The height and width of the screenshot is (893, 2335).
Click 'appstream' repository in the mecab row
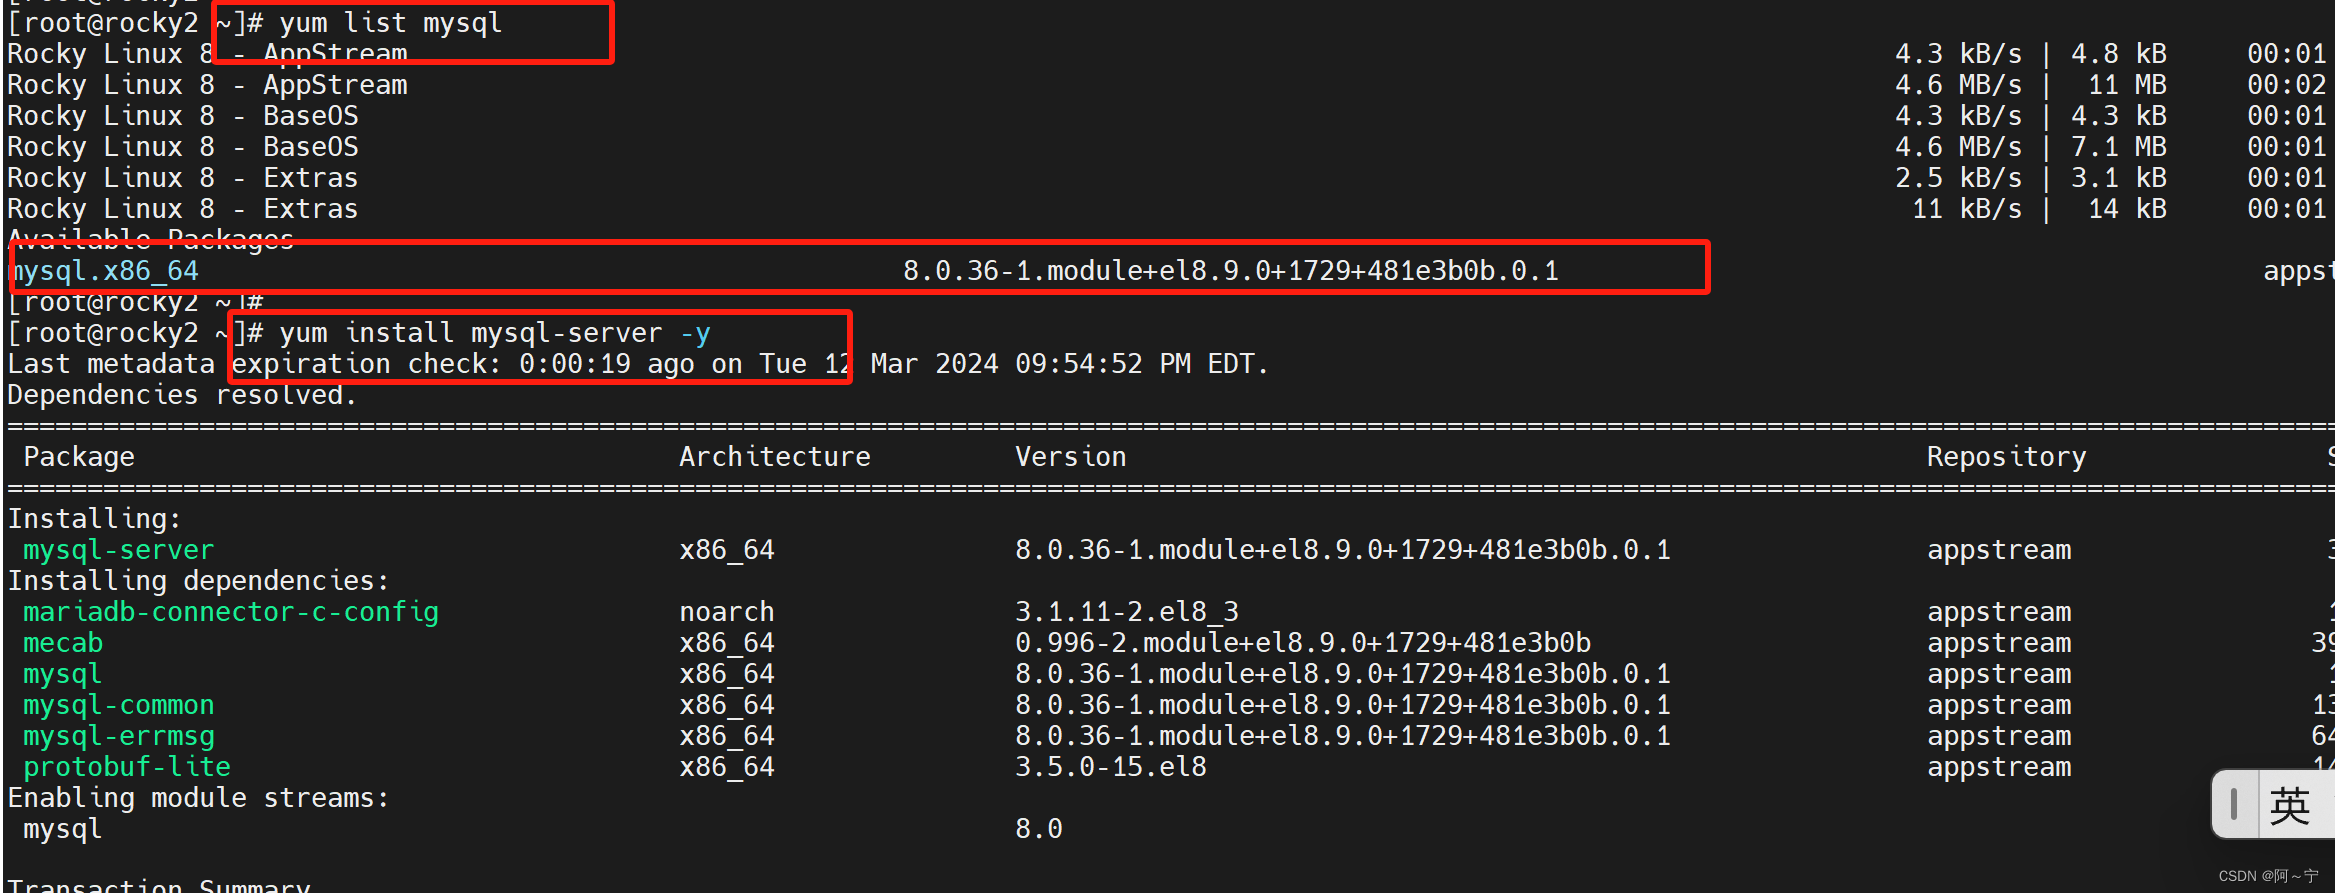tap(1999, 643)
